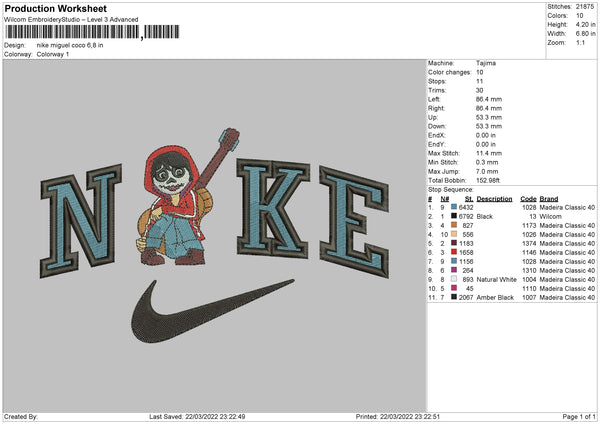Click the 'St.' column header
This screenshot has width=600, height=424.
tap(469, 199)
